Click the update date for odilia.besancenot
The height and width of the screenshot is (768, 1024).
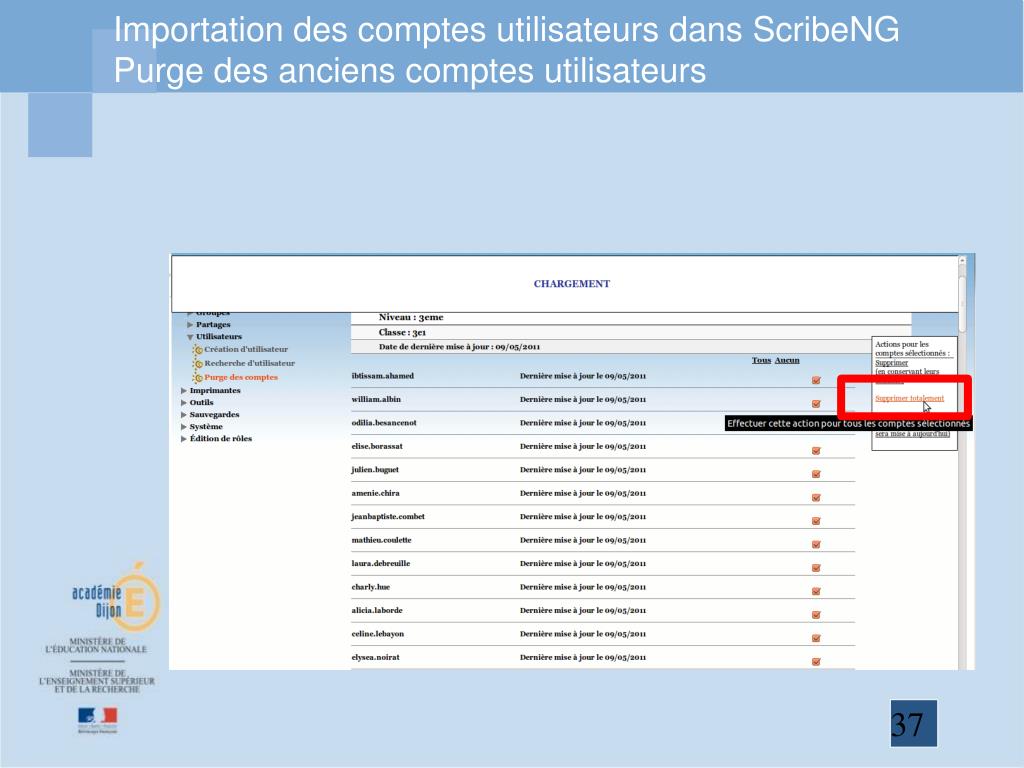coord(583,423)
